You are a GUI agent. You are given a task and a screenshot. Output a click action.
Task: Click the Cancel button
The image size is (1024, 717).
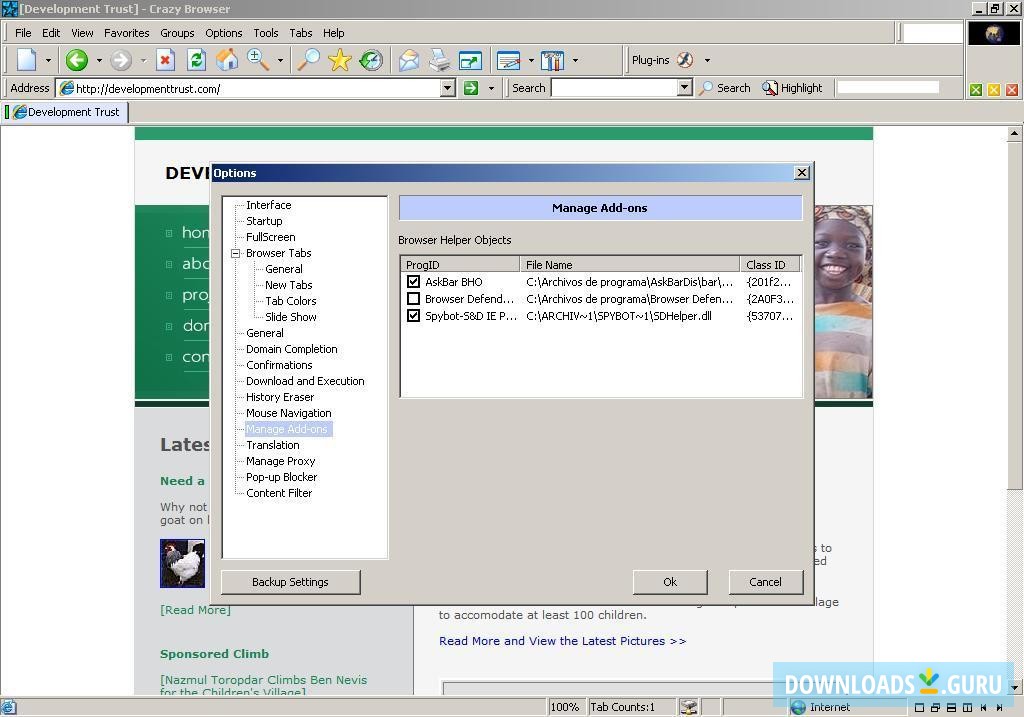point(765,582)
